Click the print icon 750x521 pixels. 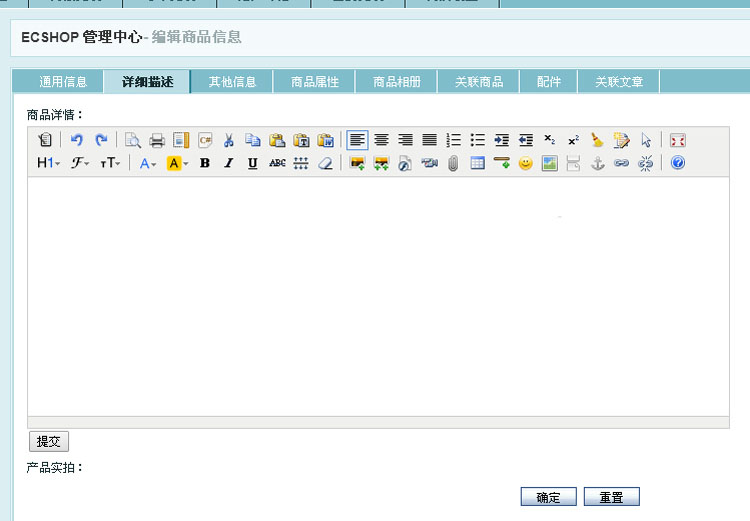click(157, 140)
